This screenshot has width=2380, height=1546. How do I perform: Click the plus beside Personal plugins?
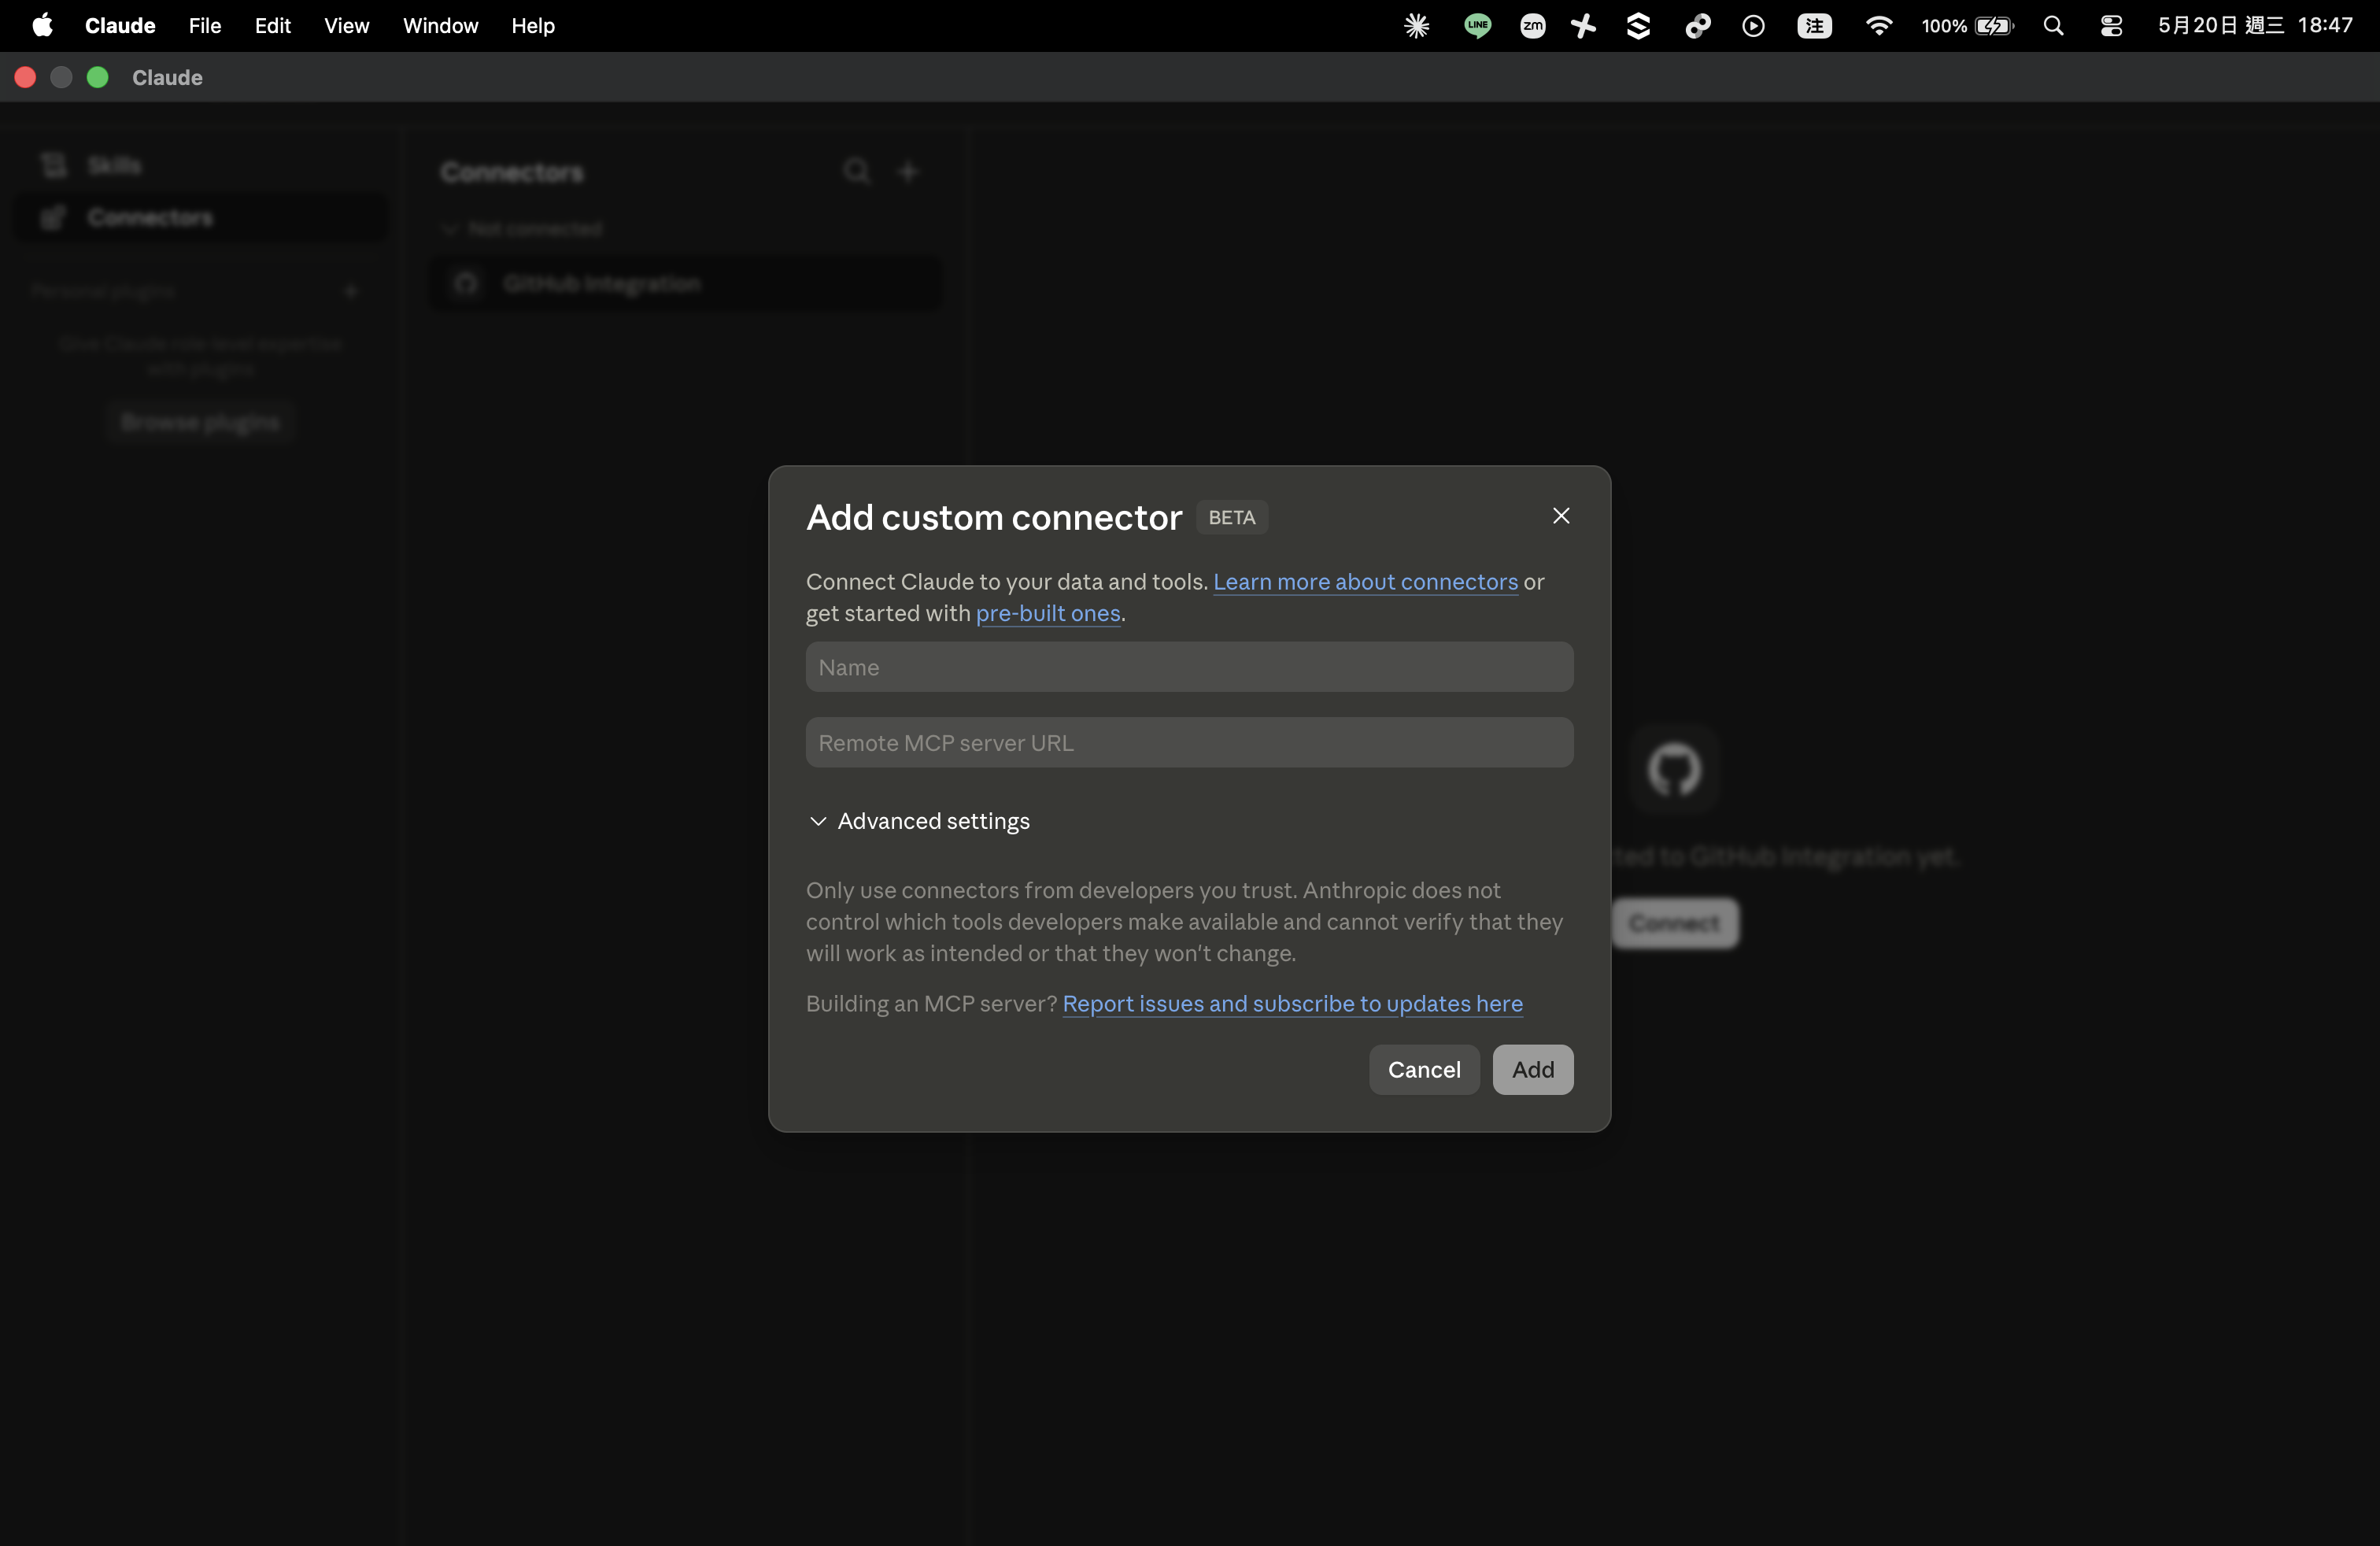(351, 291)
